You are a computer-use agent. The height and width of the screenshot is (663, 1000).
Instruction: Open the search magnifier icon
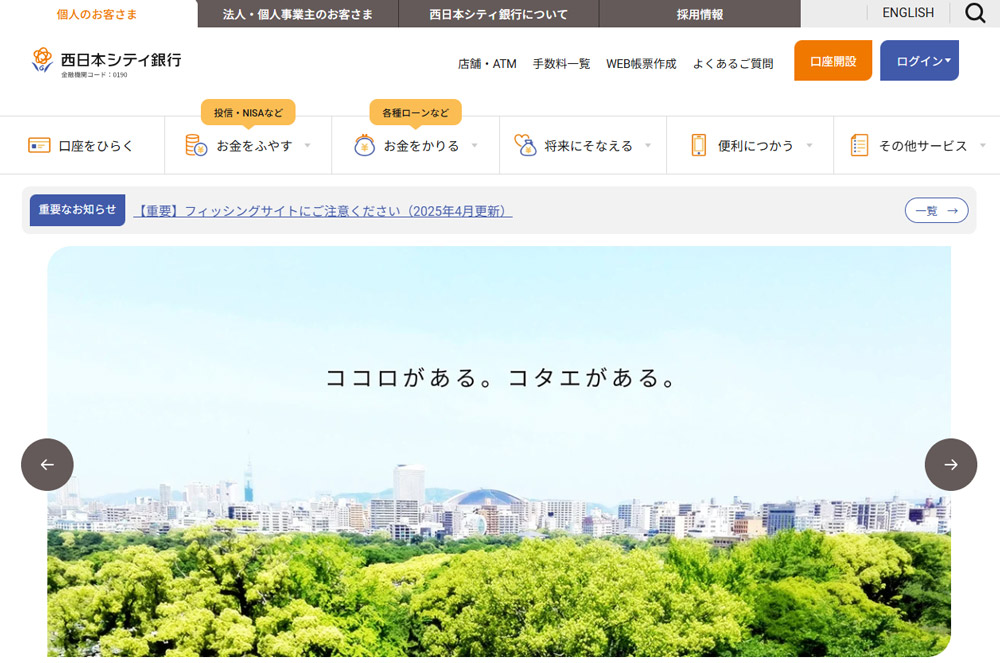point(974,13)
